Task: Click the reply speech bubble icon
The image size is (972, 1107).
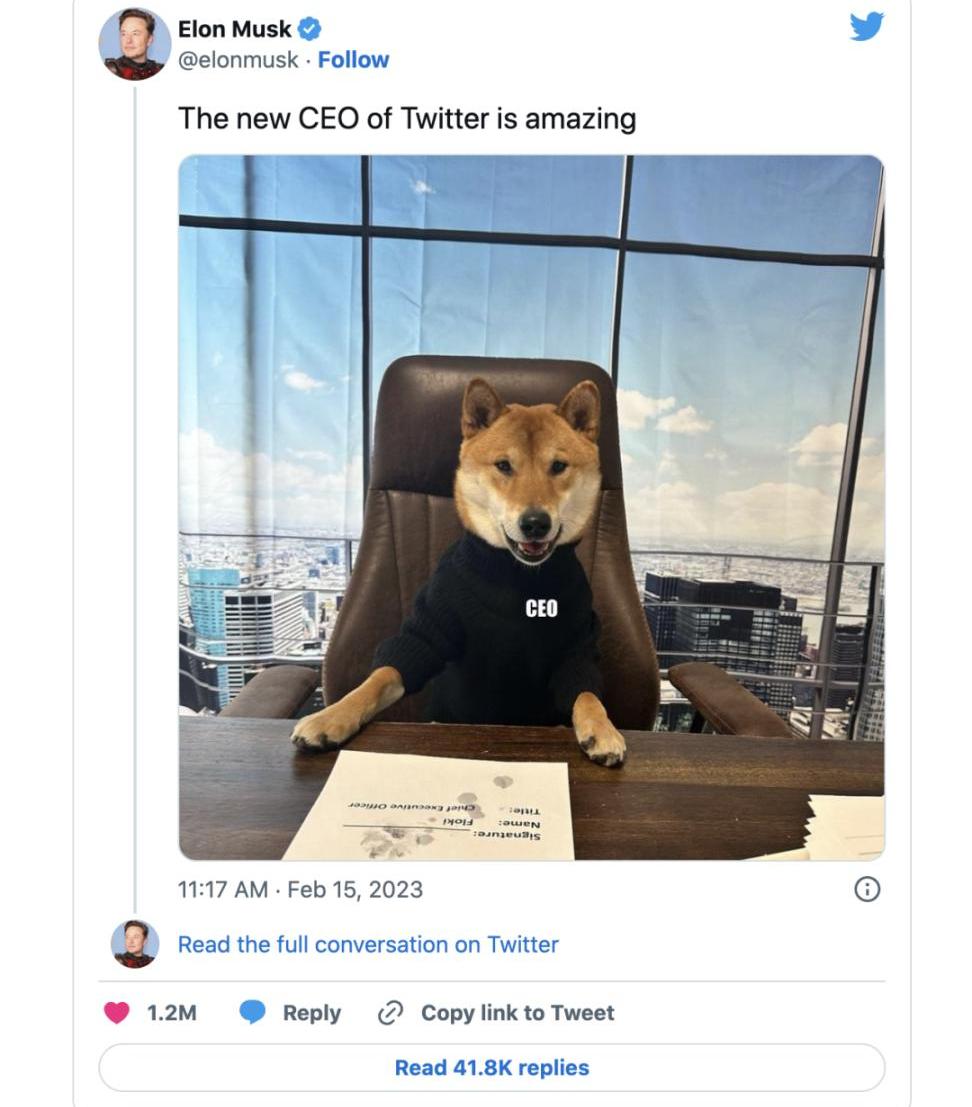Action: (x=253, y=1013)
